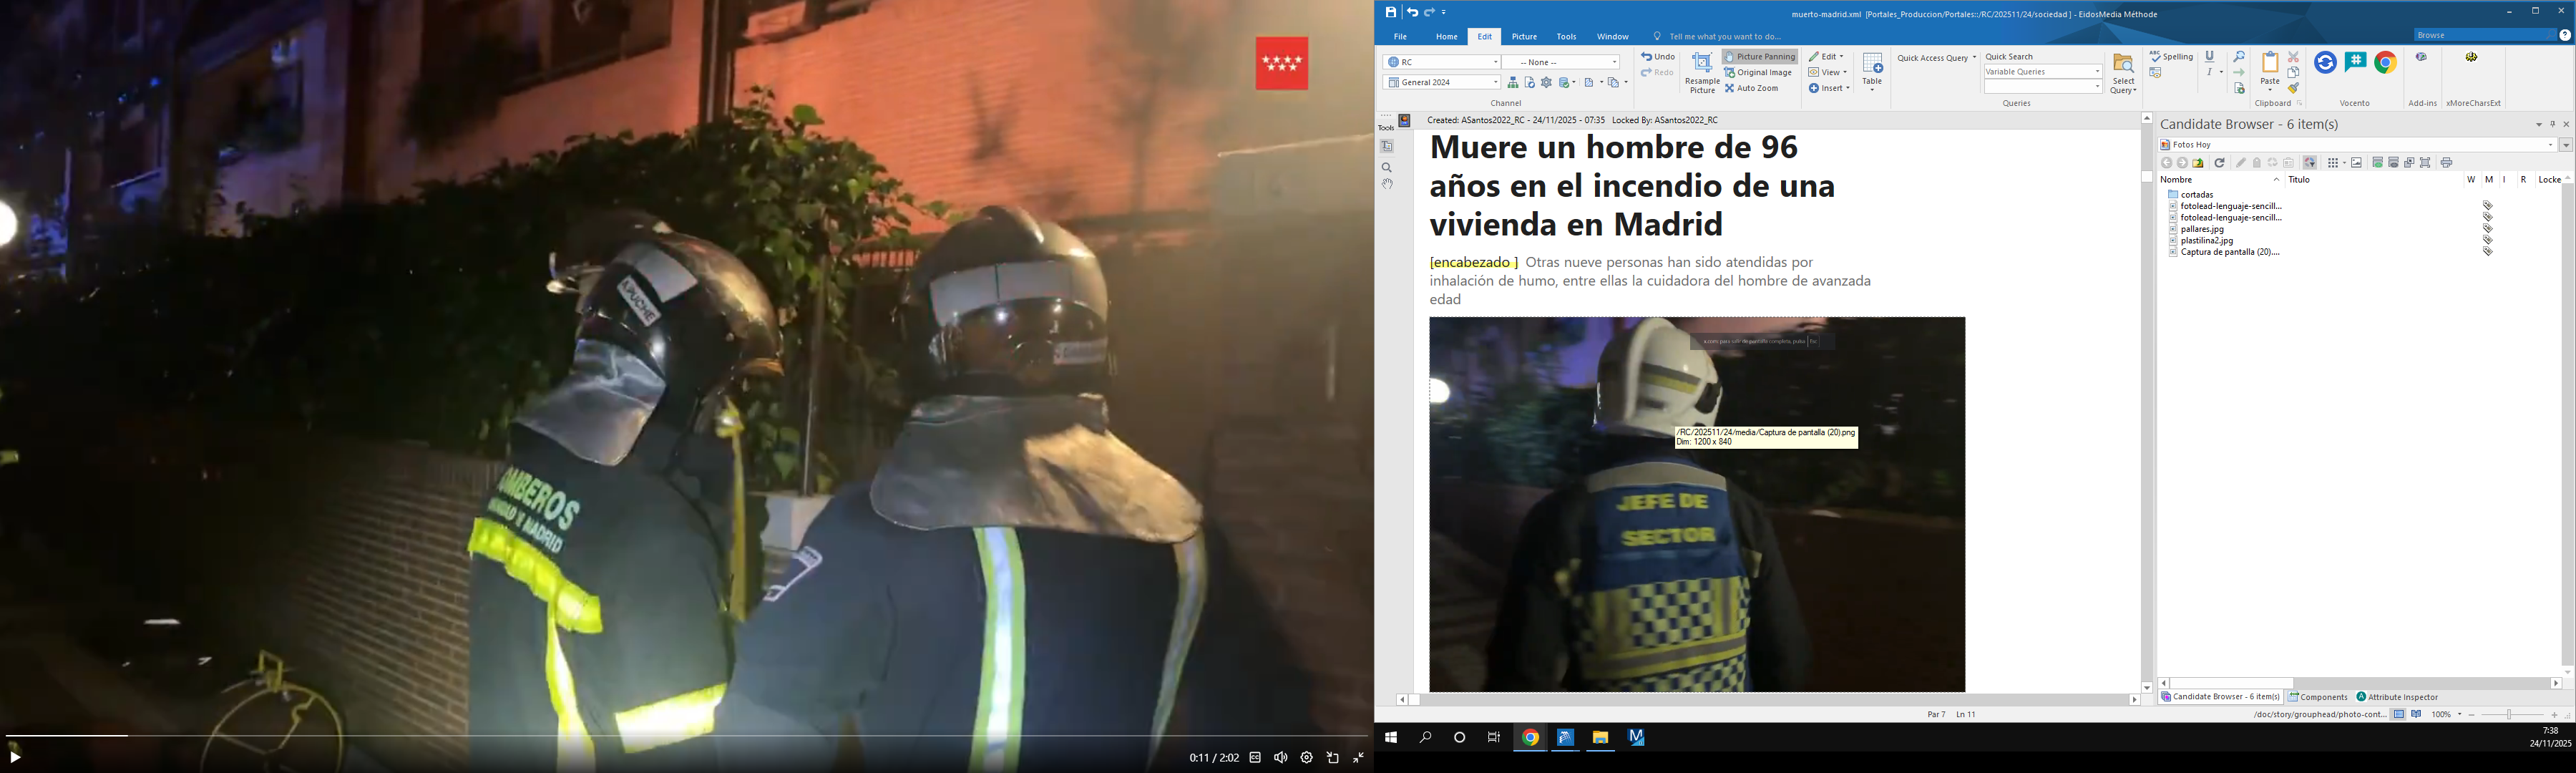Click the xMoreCharsExt gear icon
The image size is (2576, 773).
coord(2471,57)
